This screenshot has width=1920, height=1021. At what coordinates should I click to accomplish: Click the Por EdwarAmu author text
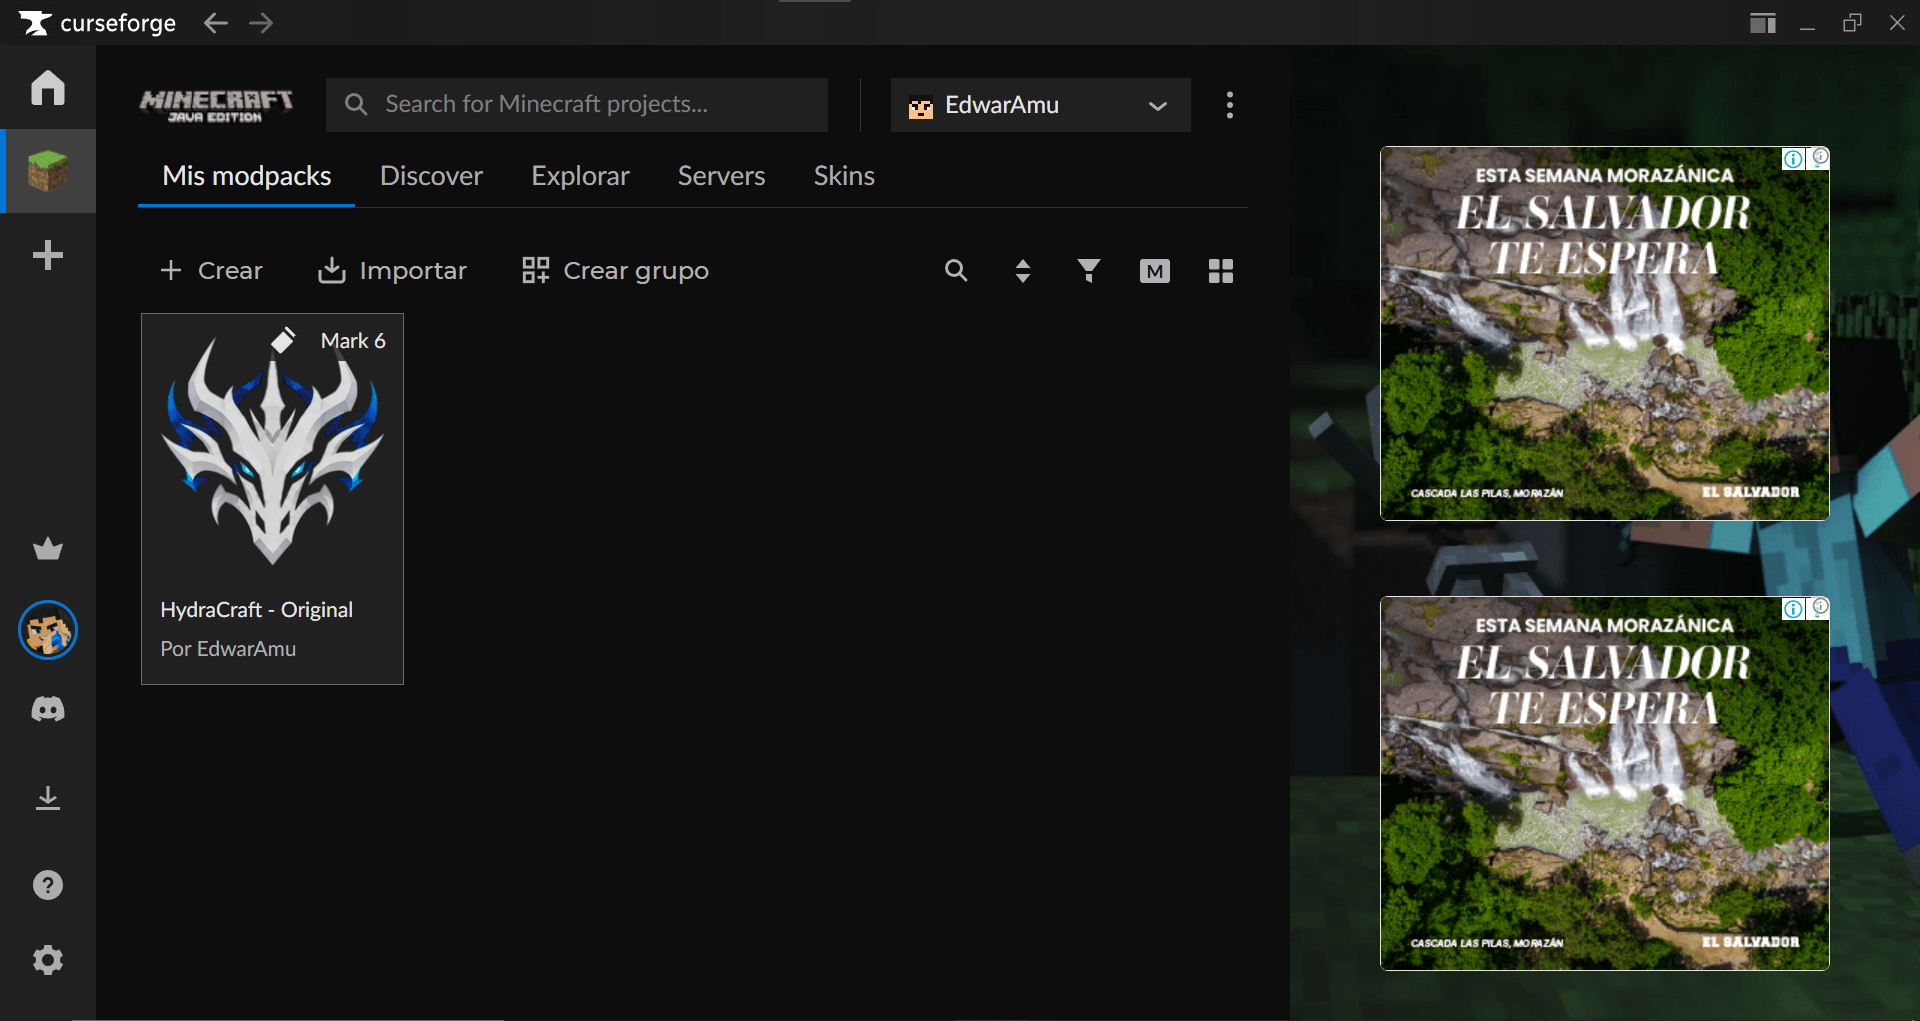pyautogui.click(x=228, y=649)
